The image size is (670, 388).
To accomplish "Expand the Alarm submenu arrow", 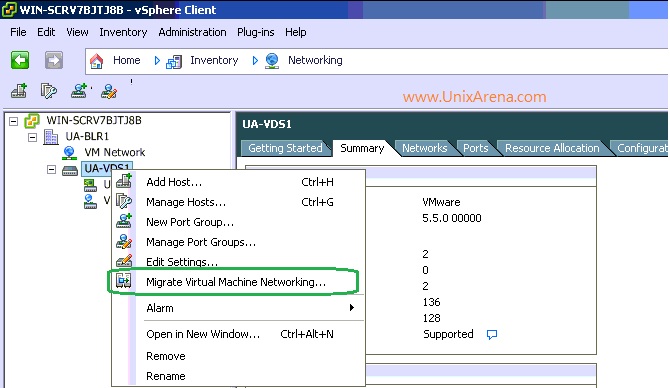I will pos(352,308).
